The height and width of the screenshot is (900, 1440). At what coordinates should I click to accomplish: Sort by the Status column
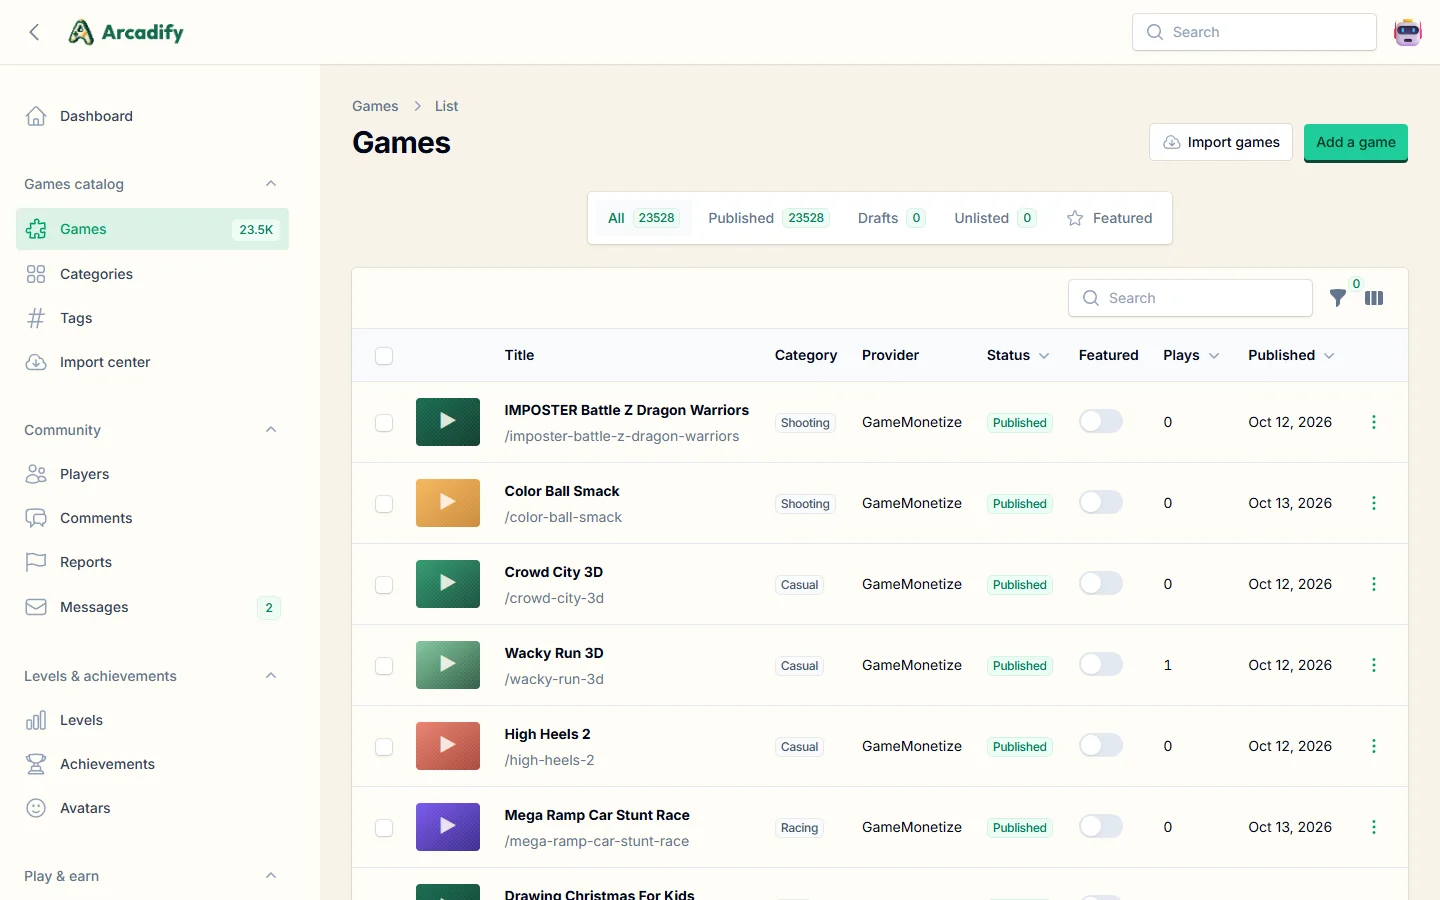point(1018,355)
